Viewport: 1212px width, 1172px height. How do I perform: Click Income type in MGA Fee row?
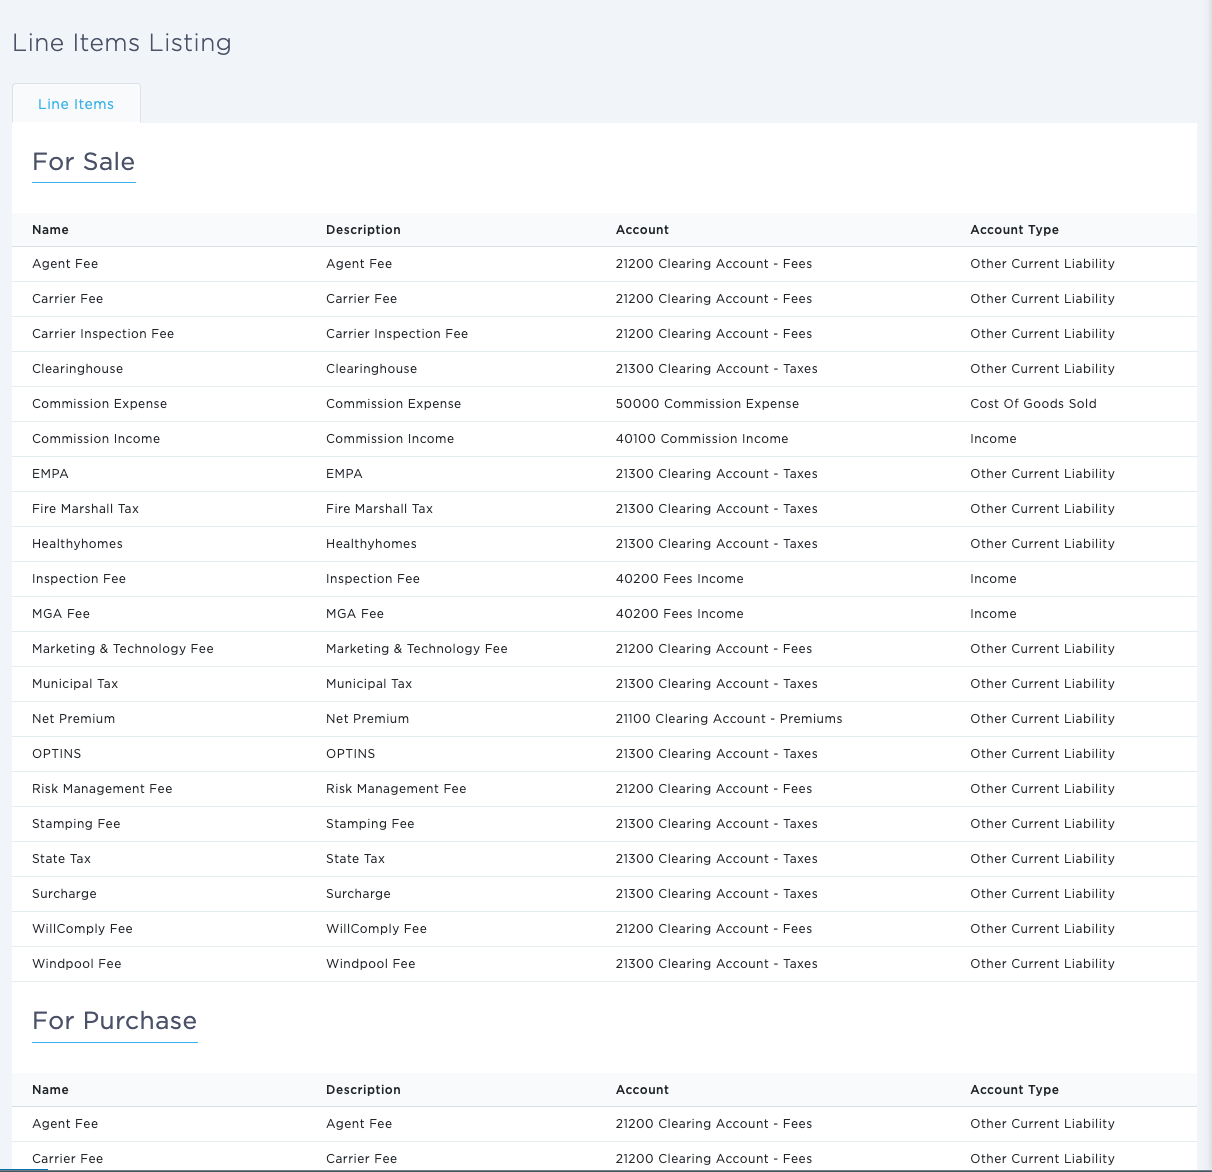[x=993, y=614]
